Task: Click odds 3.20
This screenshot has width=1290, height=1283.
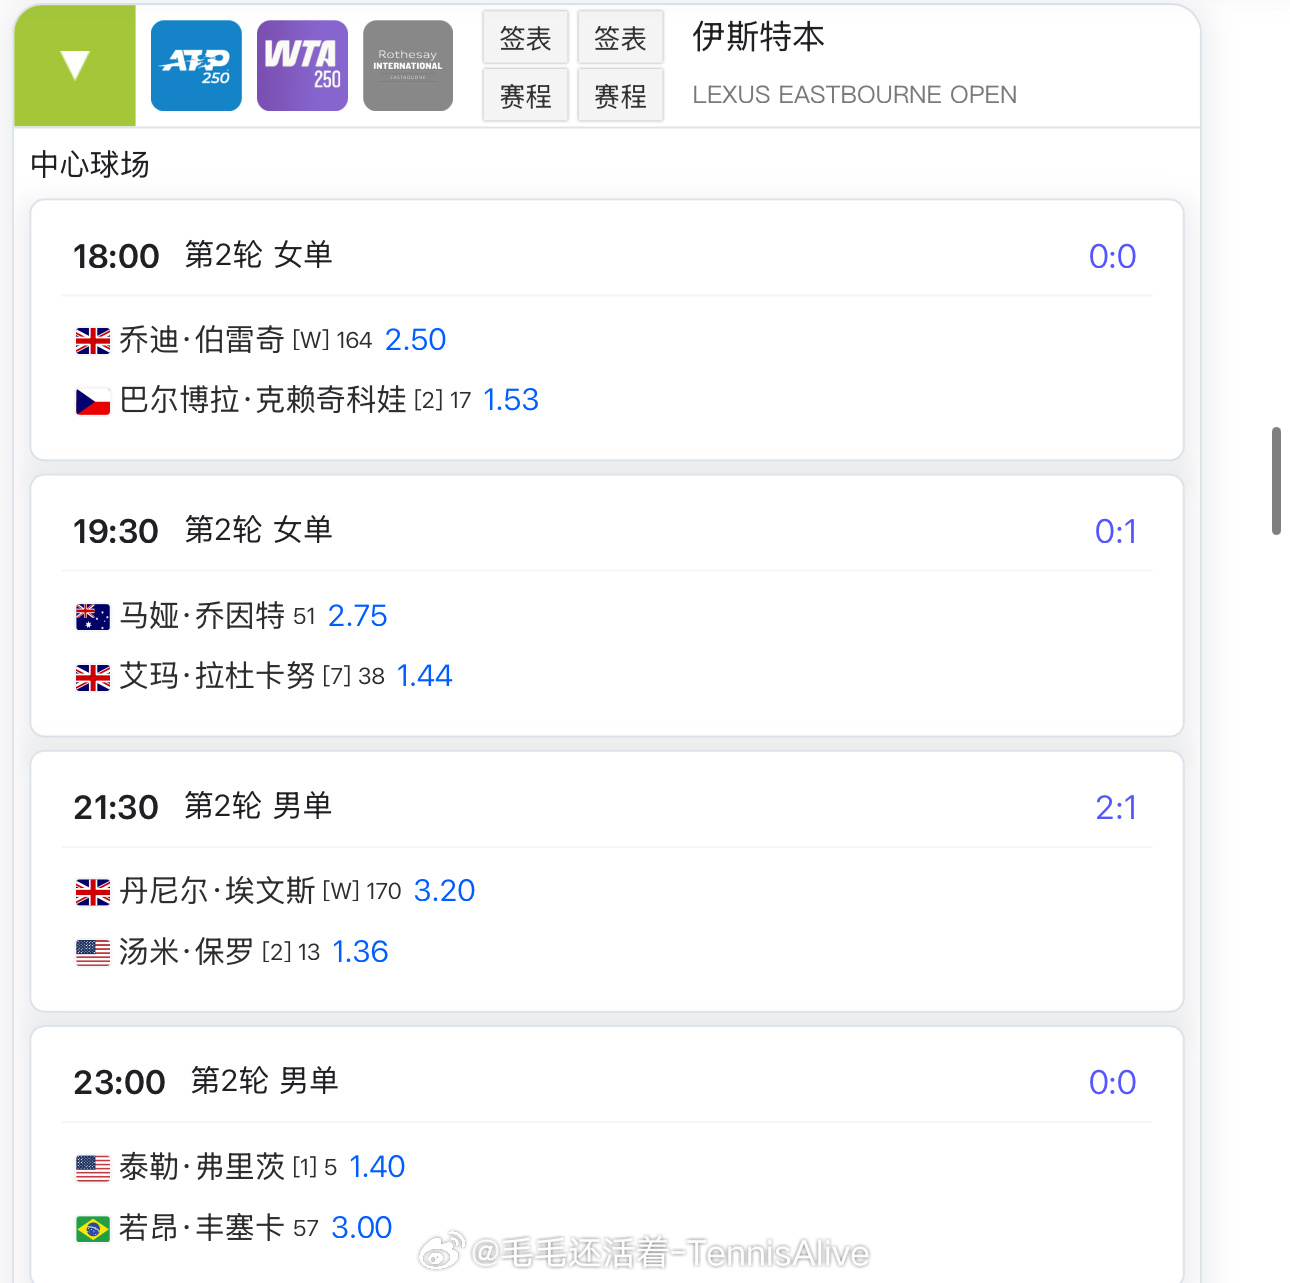Action: click(445, 891)
